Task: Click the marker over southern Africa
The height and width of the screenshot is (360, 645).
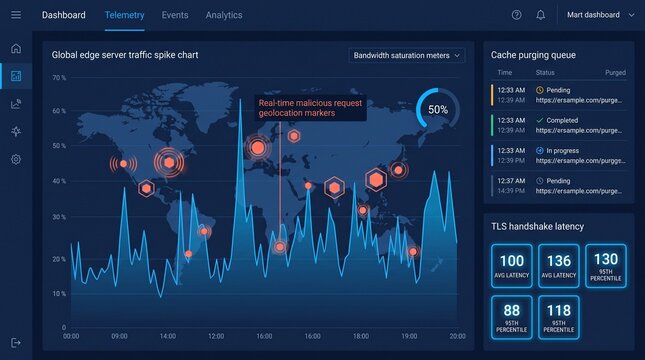Action: click(x=280, y=247)
